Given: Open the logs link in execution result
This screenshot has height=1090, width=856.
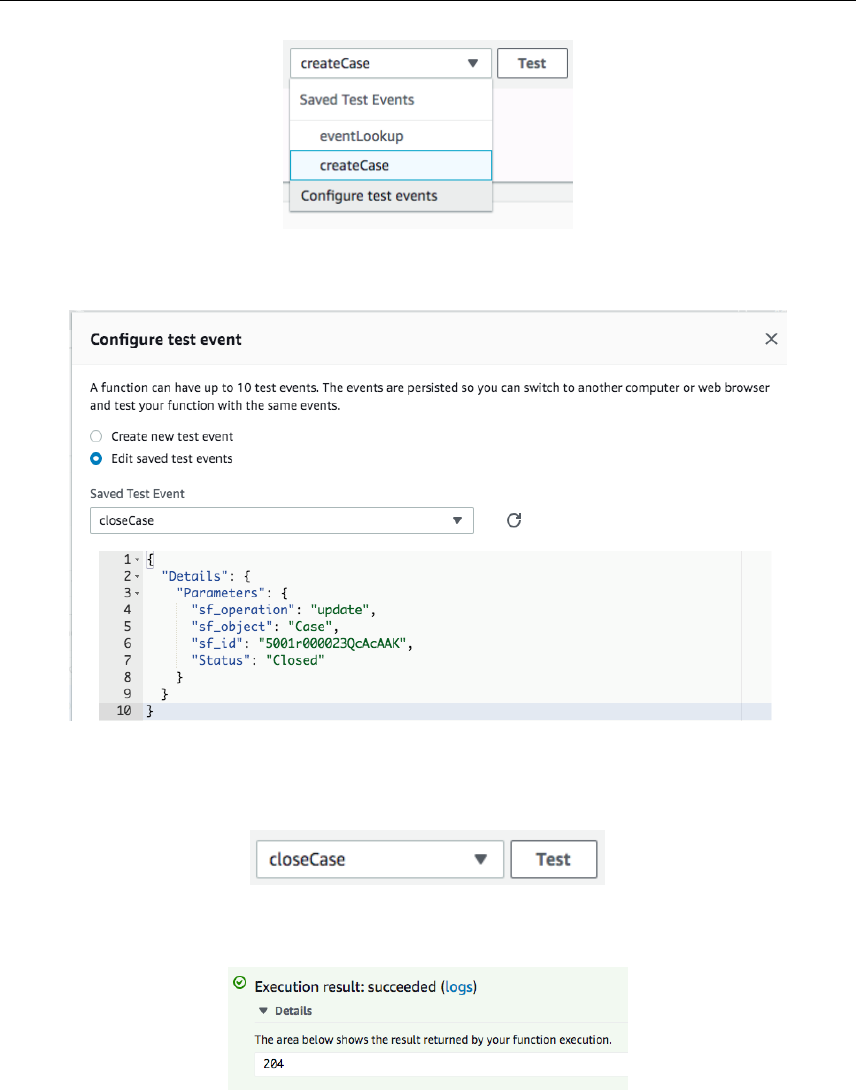Looking at the screenshot, I should 459,987.
